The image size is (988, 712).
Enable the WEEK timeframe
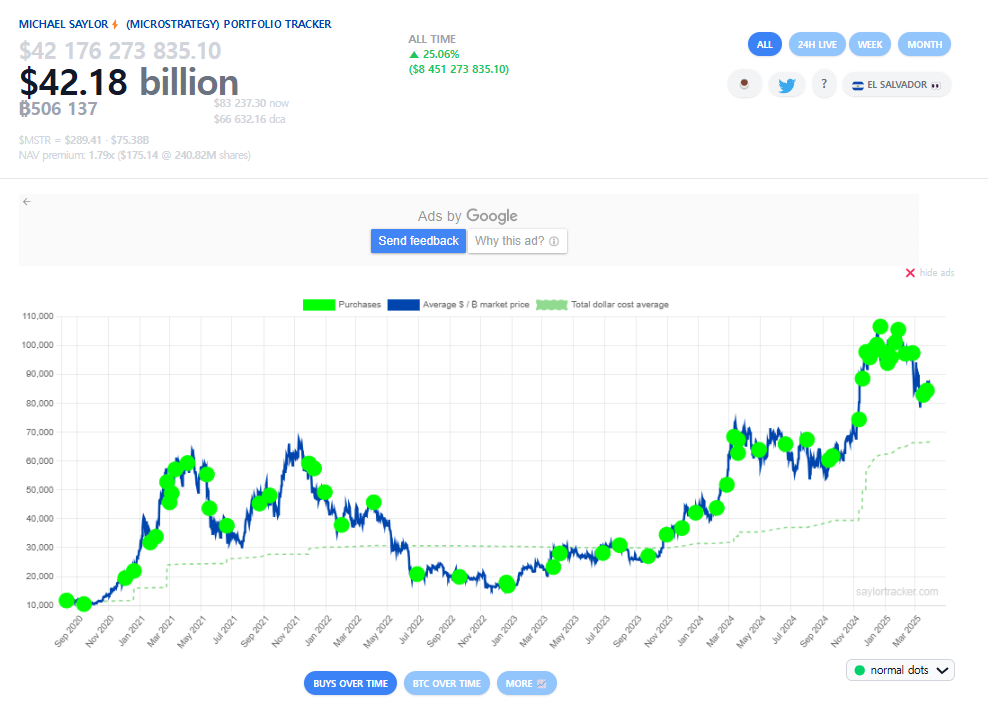click(x=869, y=44)
